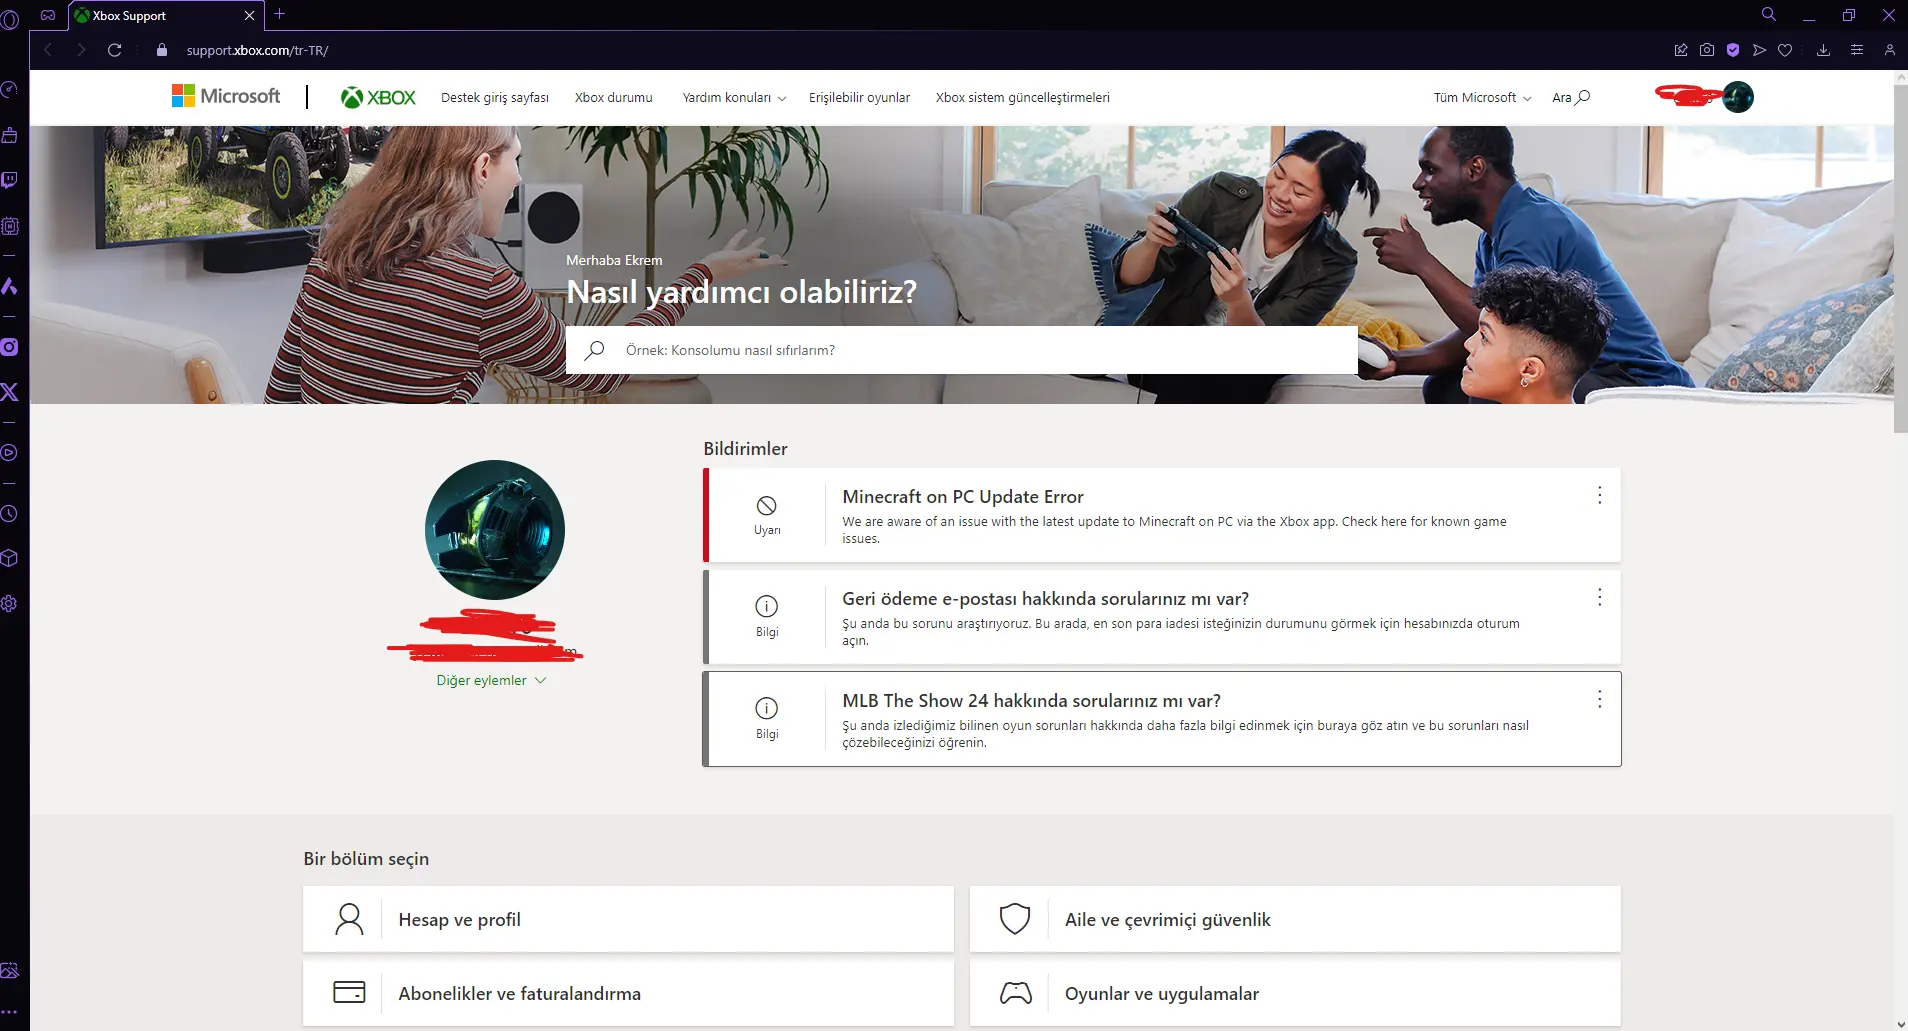Open options for Geri ödeme e-postası notification

click(x=1599, y=597)
